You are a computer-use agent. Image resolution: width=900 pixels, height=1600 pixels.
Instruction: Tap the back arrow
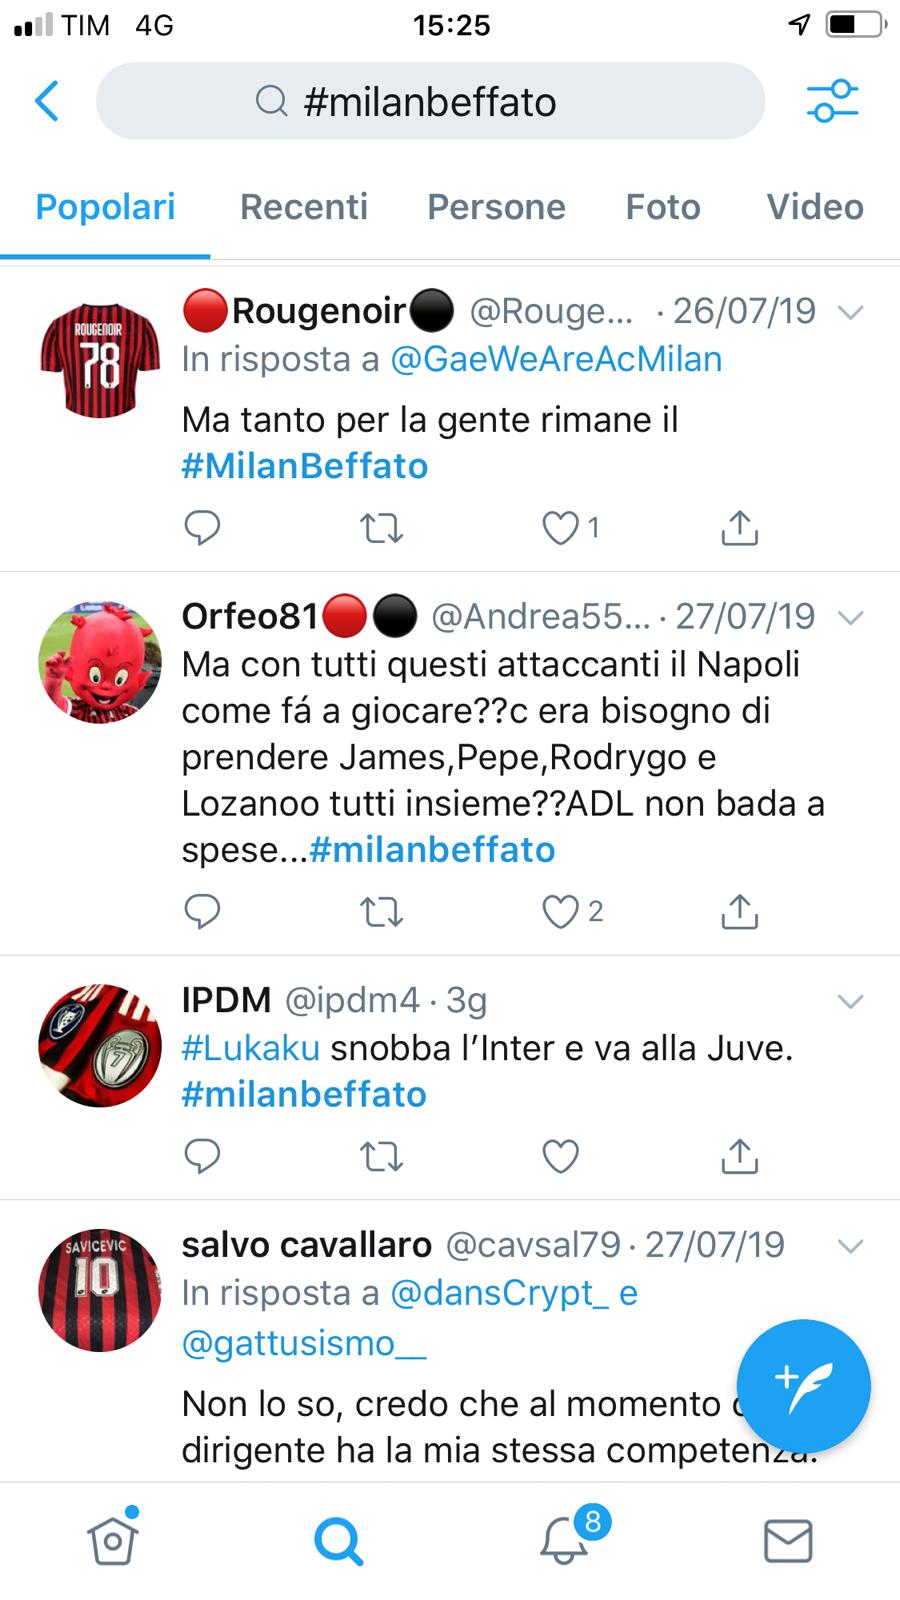tap(47, 101)
